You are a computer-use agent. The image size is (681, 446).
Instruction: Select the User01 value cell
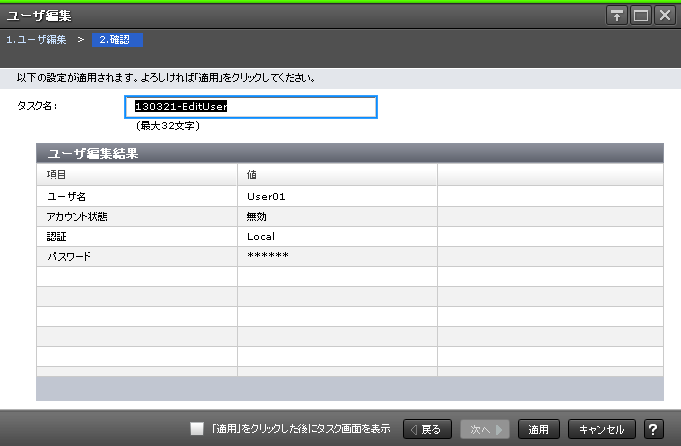[337, 196]
